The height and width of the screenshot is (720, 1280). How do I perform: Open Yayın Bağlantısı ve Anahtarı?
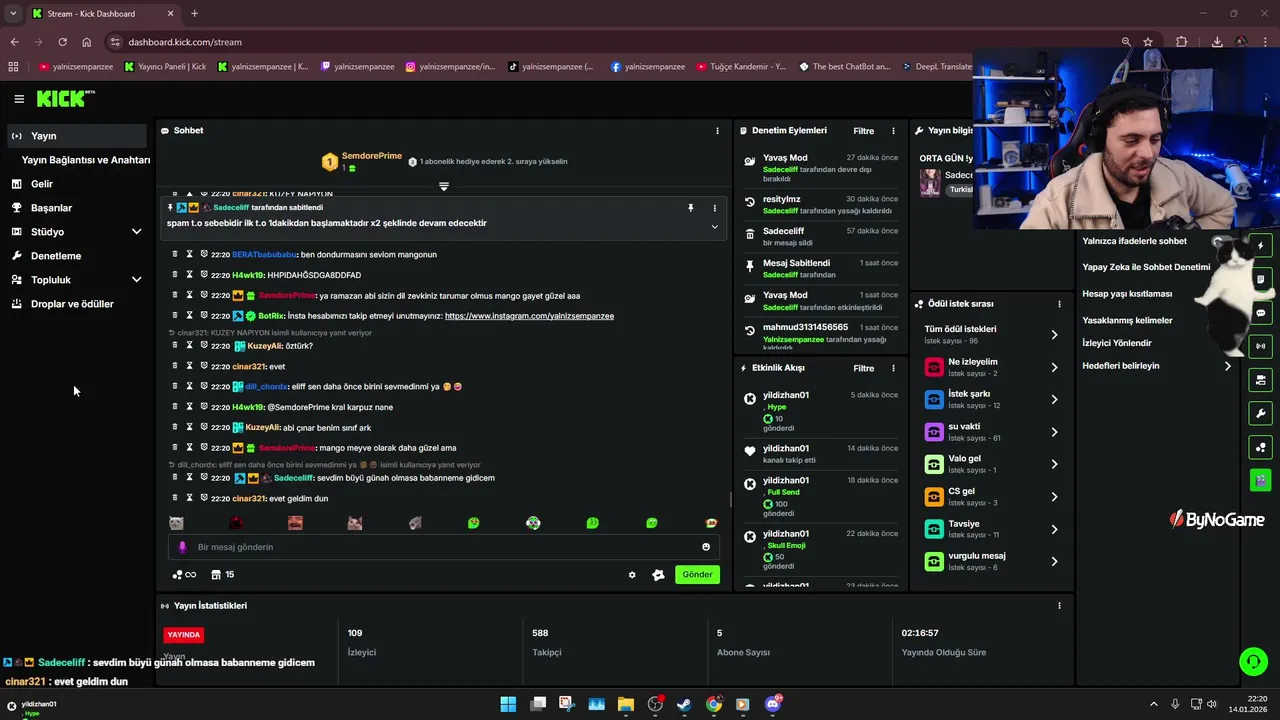tap(86, 160)
